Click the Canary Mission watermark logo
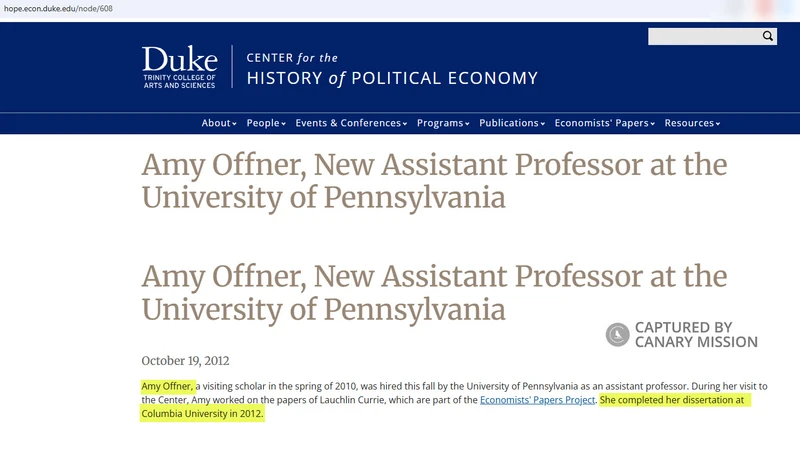Viewport: 800px width, 454px height. pyautogui.click(x=617, y=335)
